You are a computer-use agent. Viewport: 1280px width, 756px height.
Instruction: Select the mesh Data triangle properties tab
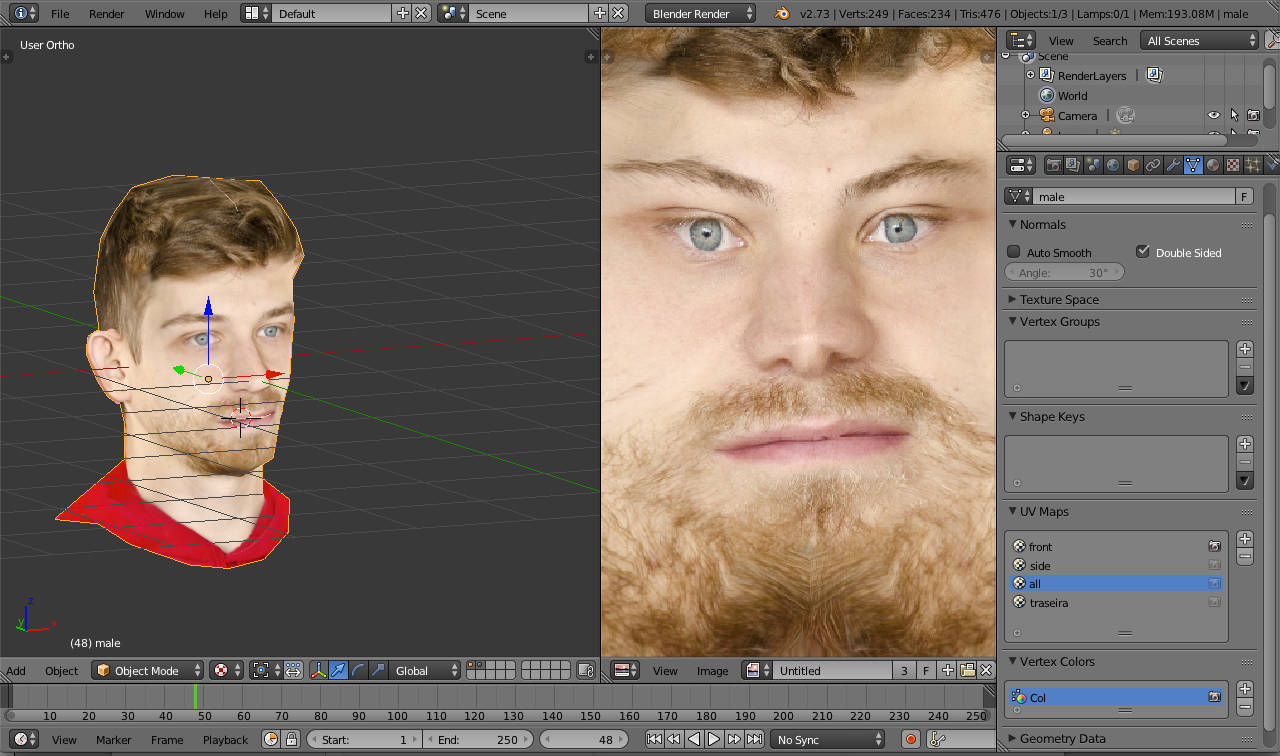pos(1193,165)
